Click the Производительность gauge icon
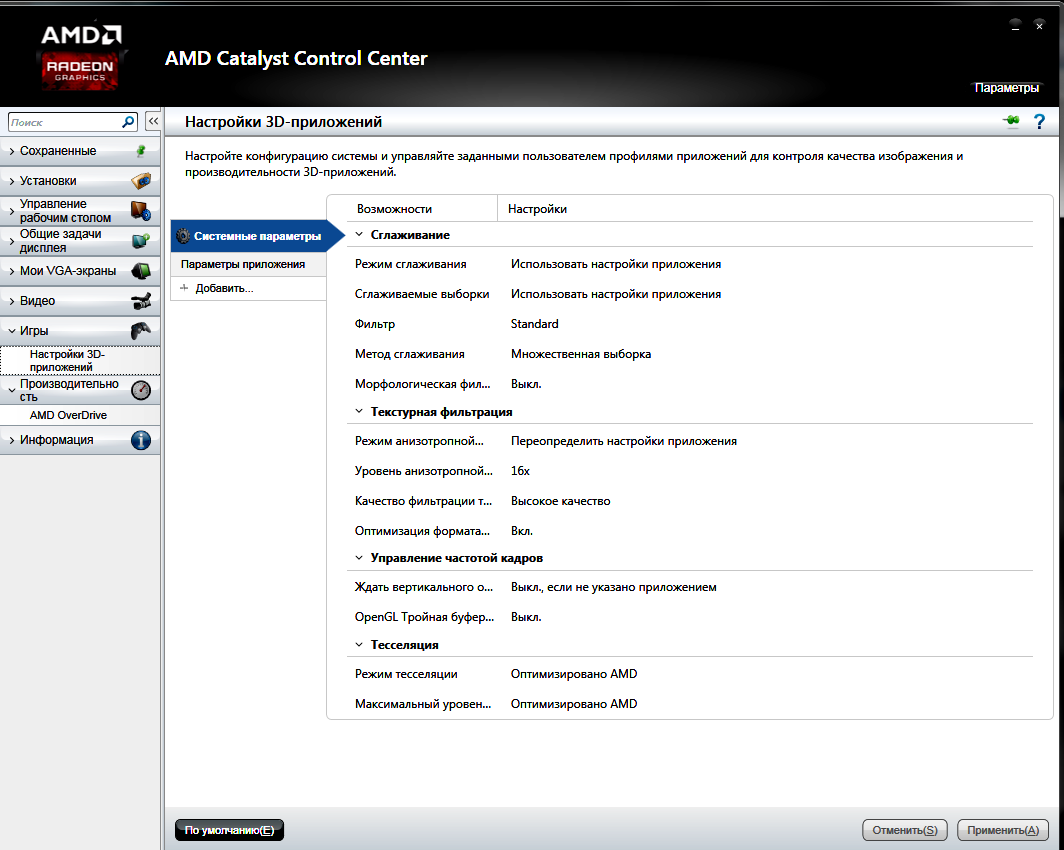The width and height of the screenshot is (1064, 850). 141,390
